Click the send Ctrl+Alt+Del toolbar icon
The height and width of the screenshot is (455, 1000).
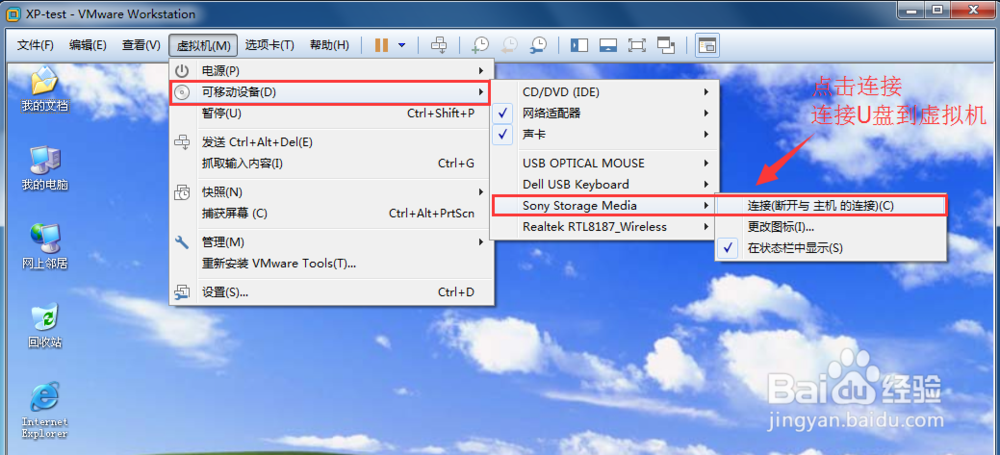(x=439, y=45)
